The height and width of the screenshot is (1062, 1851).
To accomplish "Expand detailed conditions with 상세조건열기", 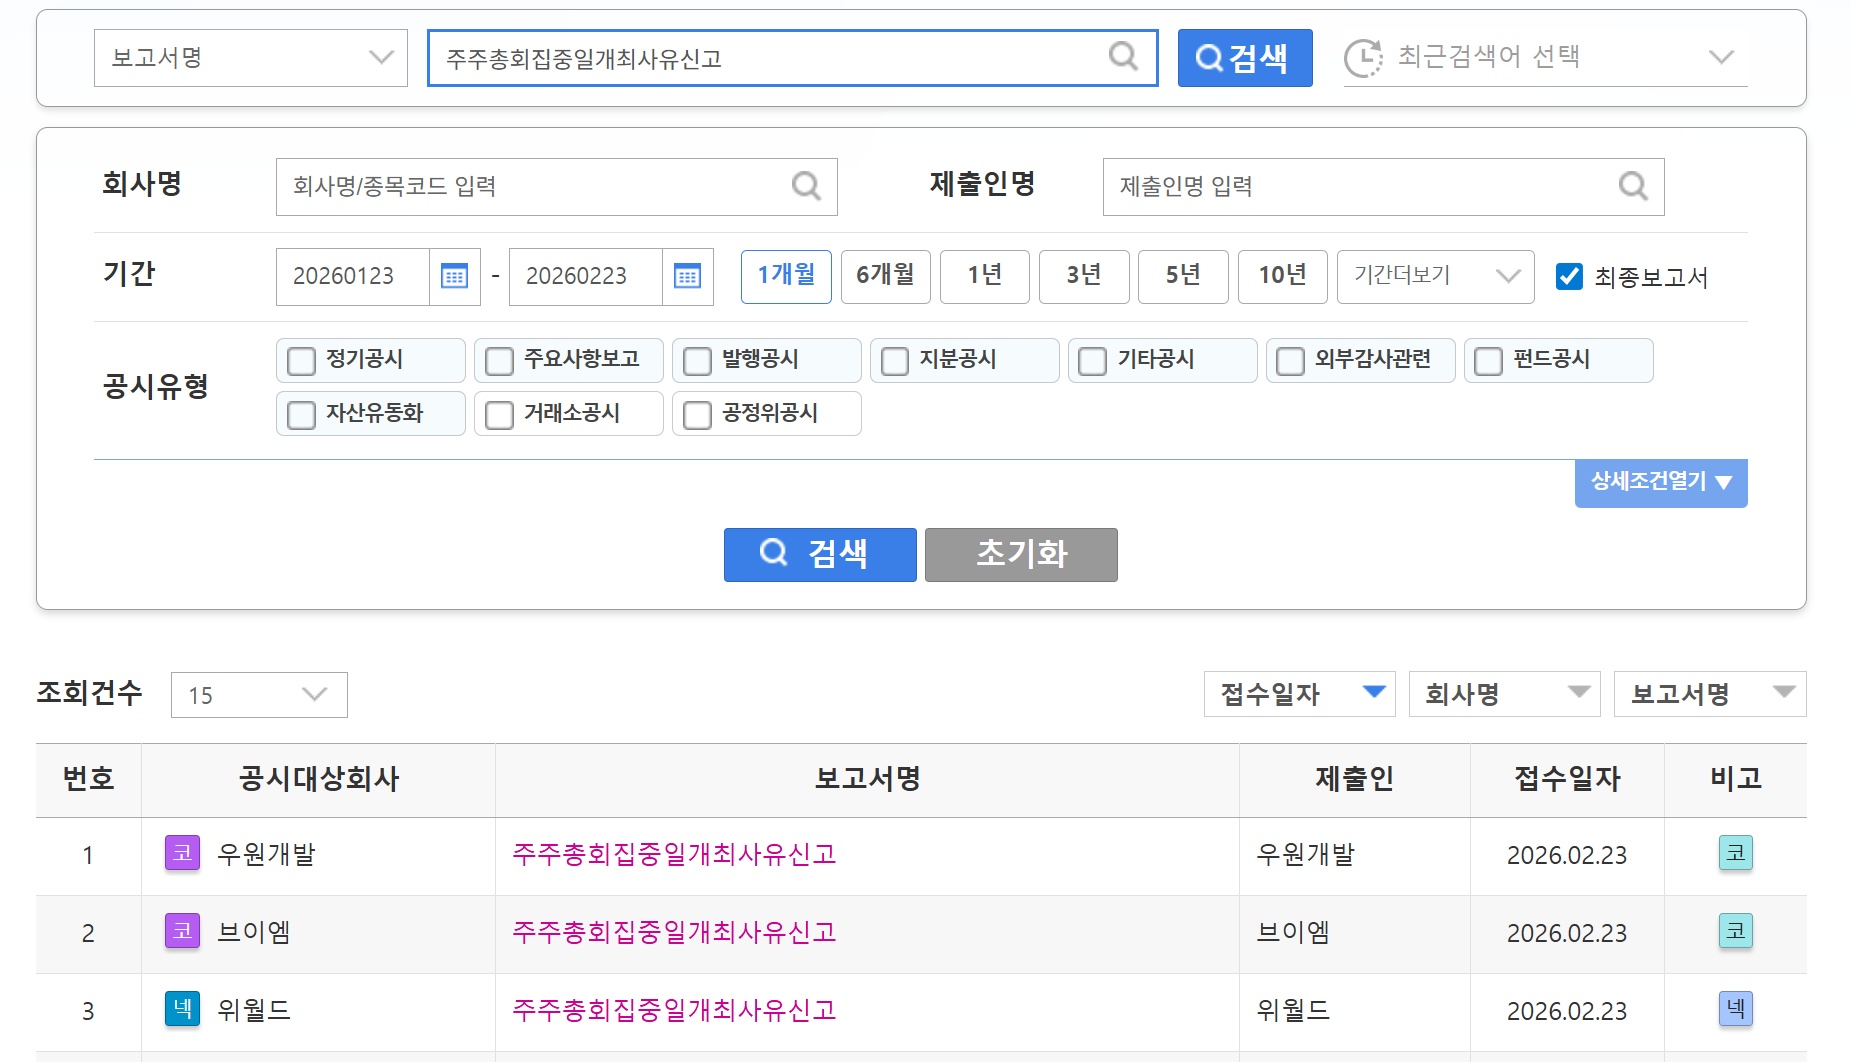I will 1660,483.
